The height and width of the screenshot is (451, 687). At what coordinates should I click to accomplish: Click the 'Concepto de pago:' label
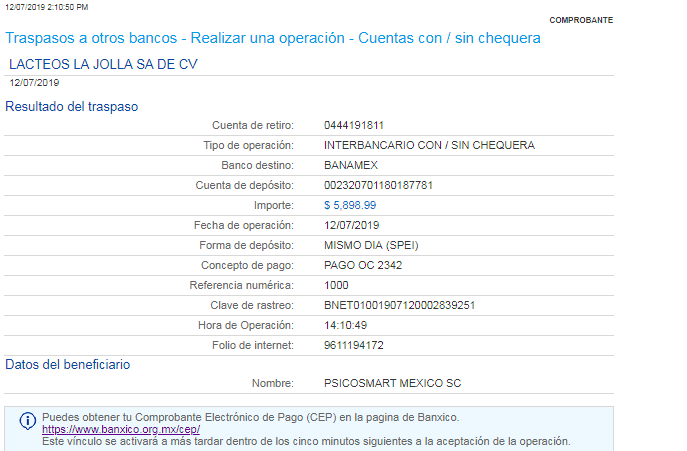[x=247, y=265]
